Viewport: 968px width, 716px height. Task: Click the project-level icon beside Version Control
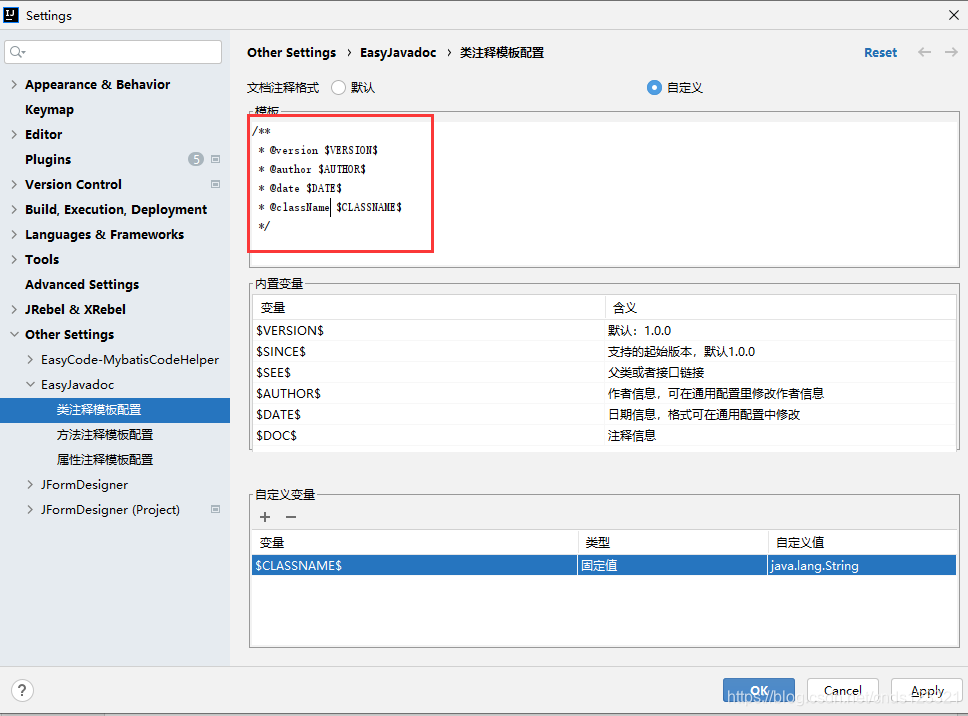pos(215,184)
